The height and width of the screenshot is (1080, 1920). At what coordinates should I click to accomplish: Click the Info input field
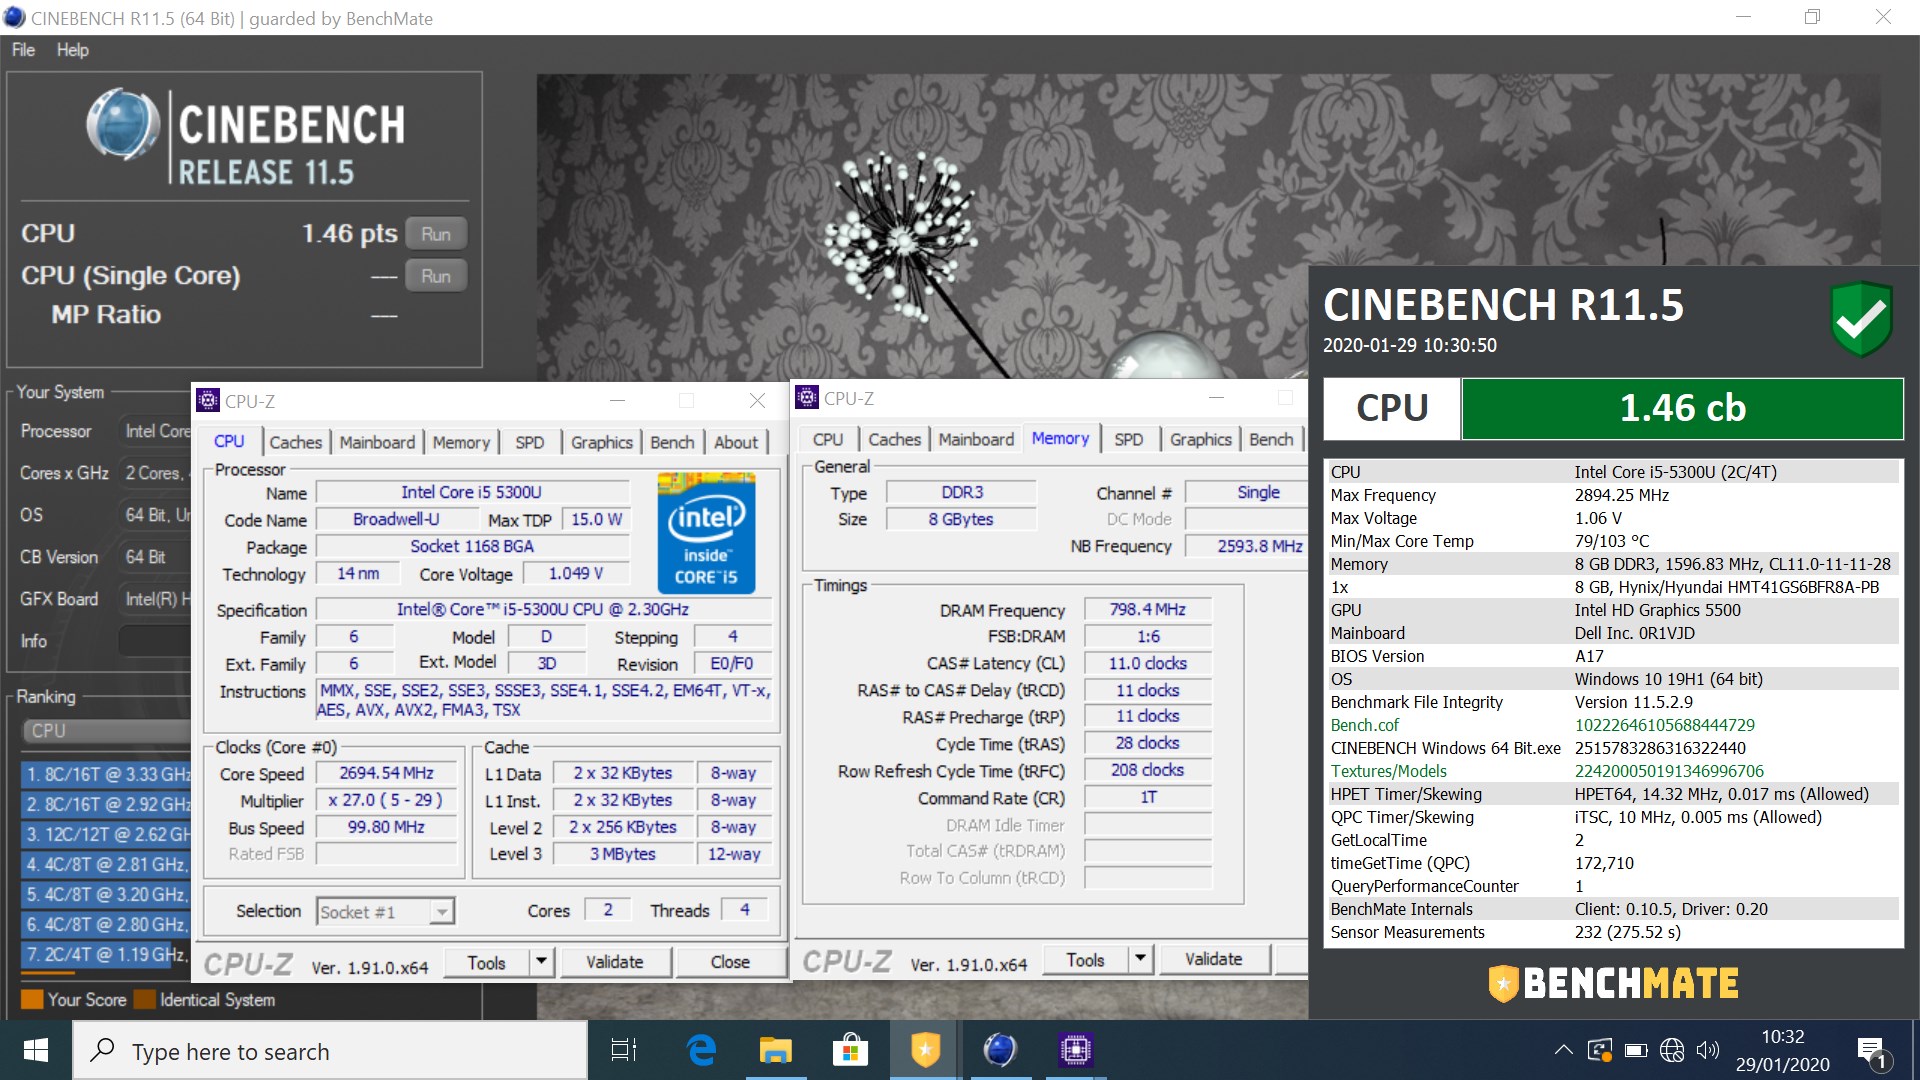[x=154, y=641]
